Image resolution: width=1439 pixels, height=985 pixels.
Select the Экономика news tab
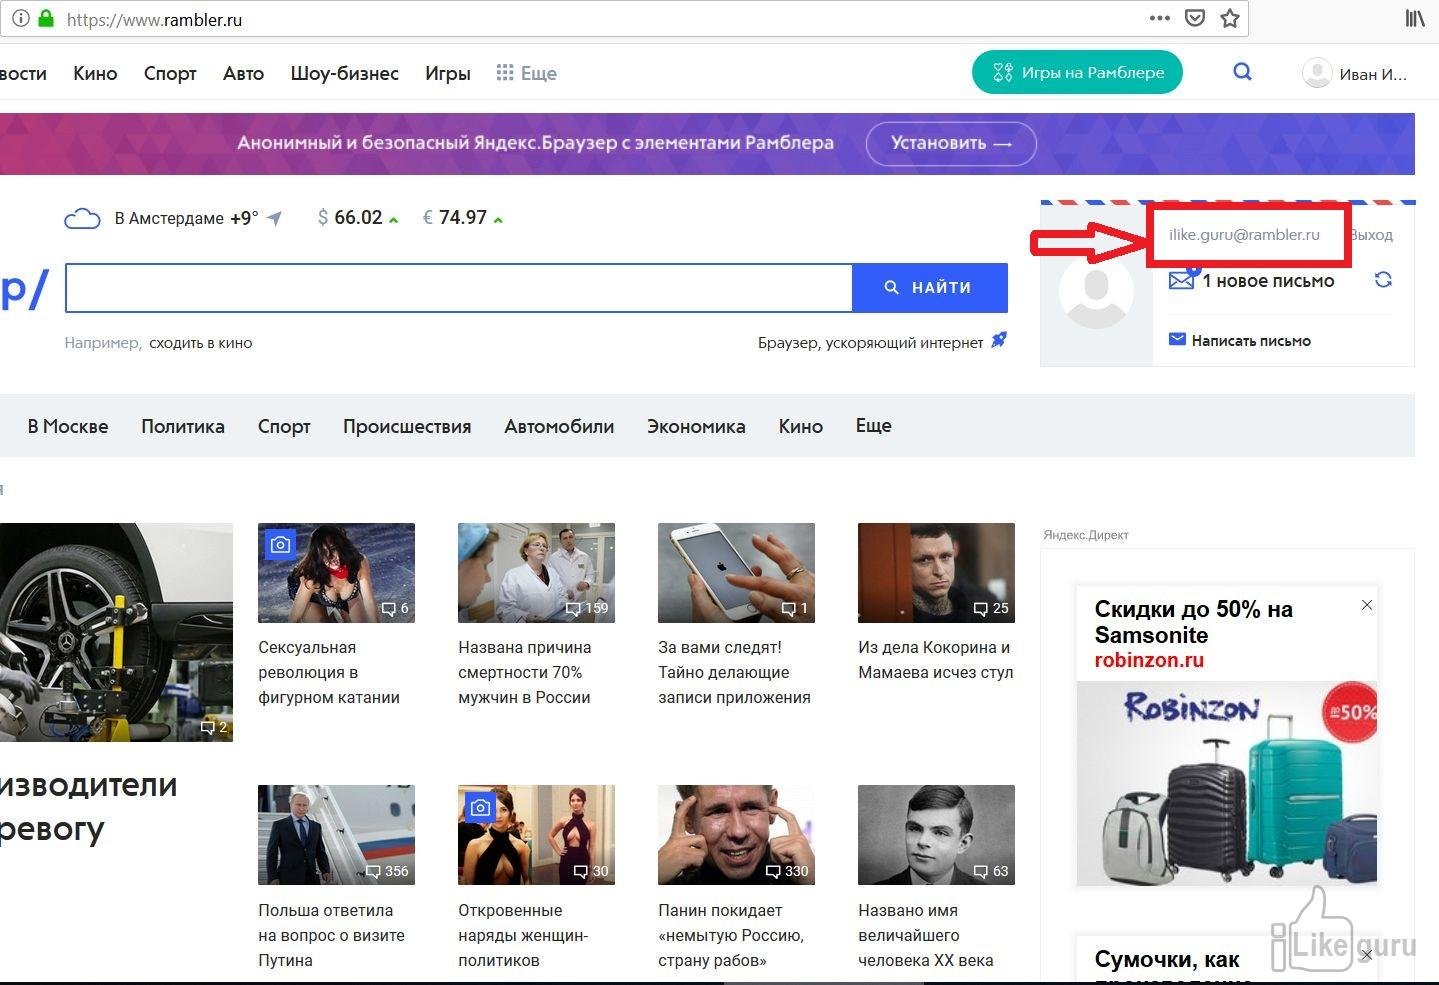(x=696, y=426)
